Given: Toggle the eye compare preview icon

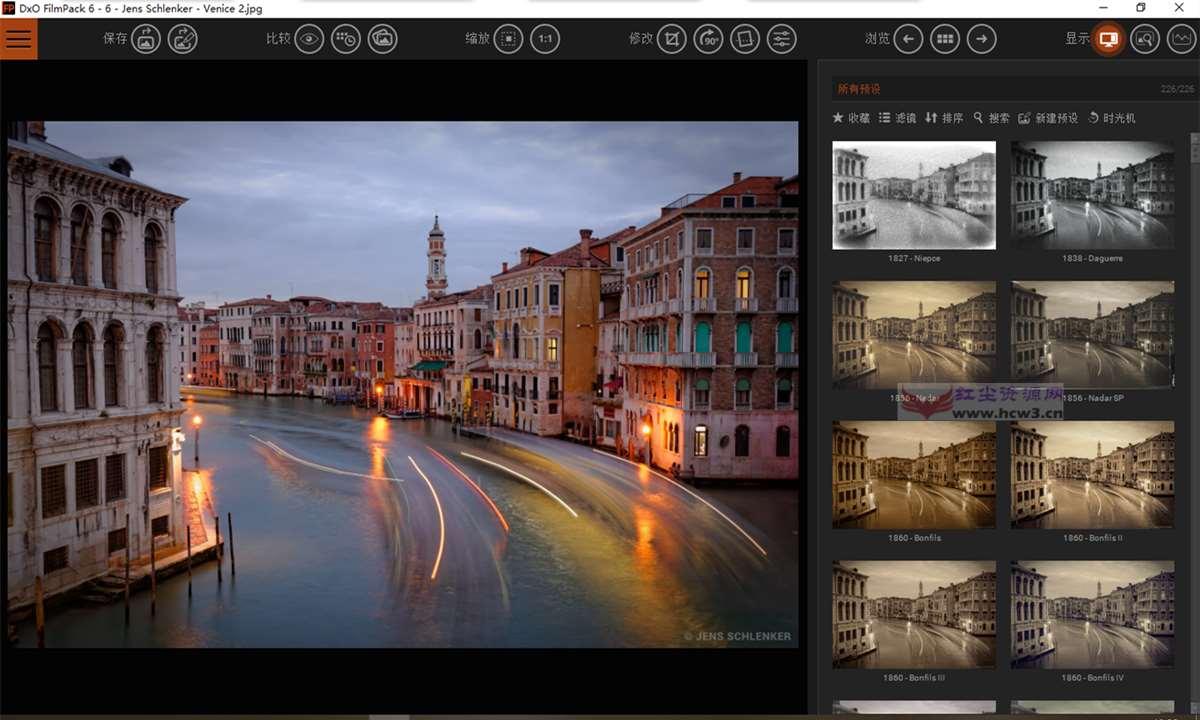Looking at the screenshot, I should [x=309, y=39].
